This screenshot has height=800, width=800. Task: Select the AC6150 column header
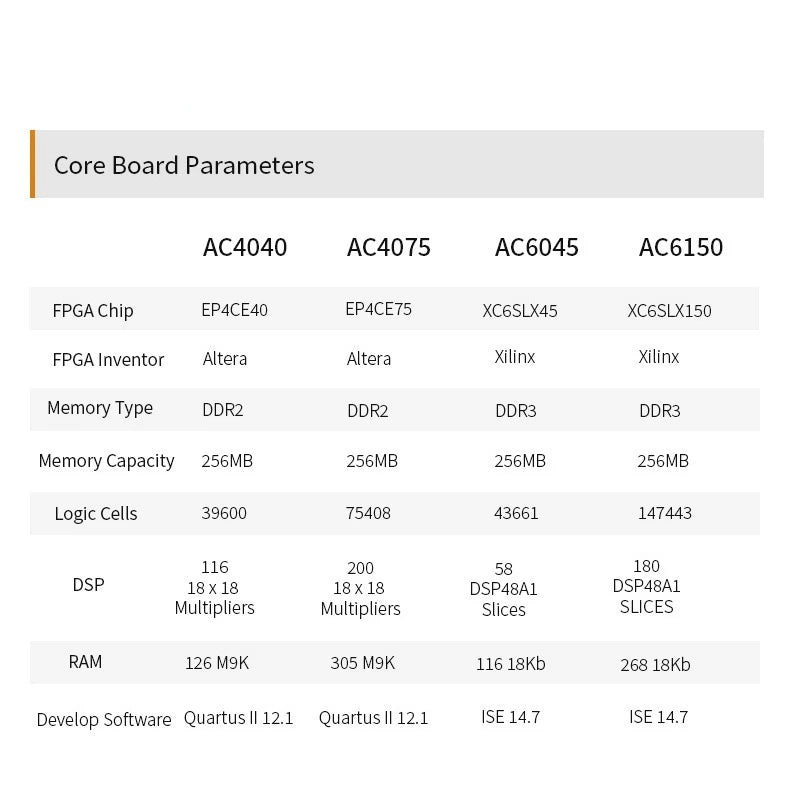681,247
